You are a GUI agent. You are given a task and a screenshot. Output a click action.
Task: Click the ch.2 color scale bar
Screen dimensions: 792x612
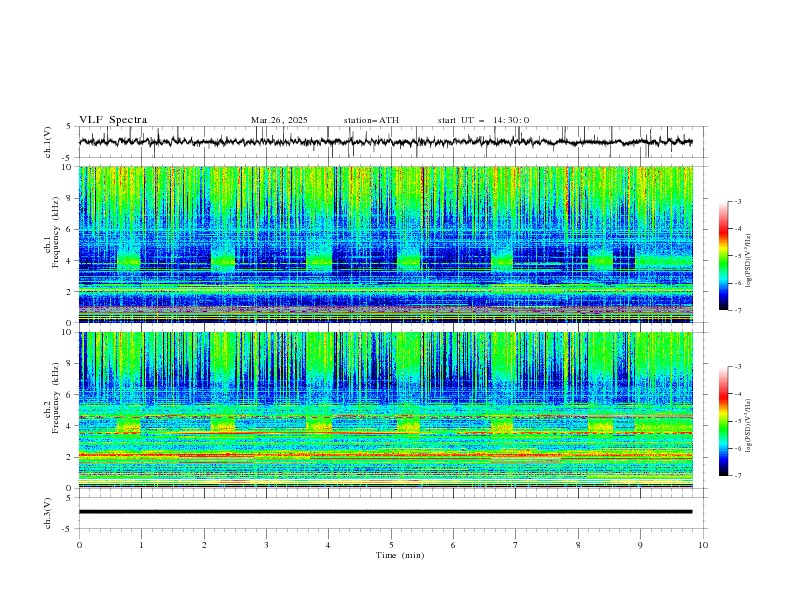point(724,421)
